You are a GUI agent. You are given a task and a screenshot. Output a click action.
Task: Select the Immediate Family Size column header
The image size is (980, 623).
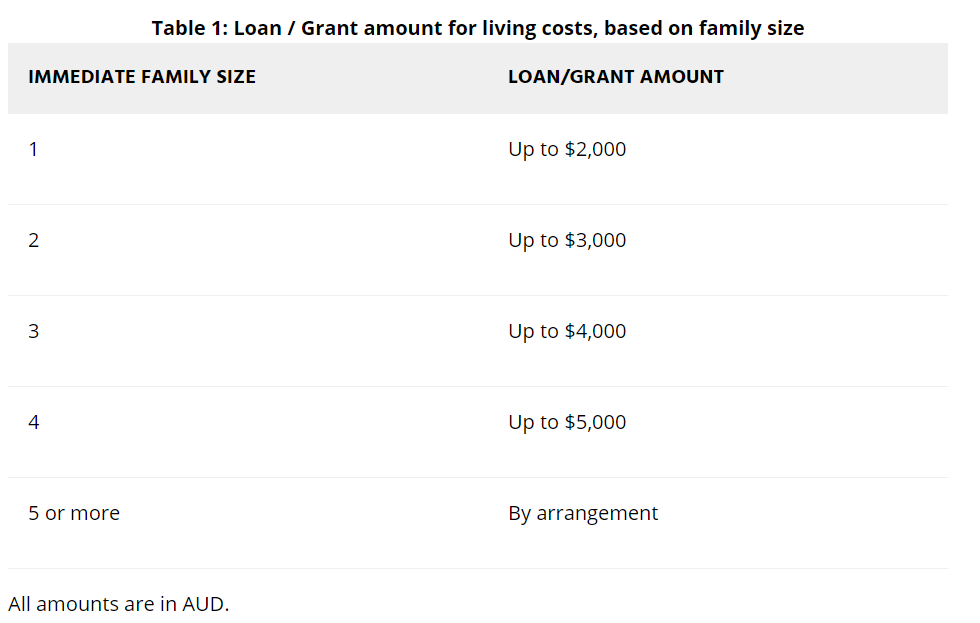(x=142, y=77)
